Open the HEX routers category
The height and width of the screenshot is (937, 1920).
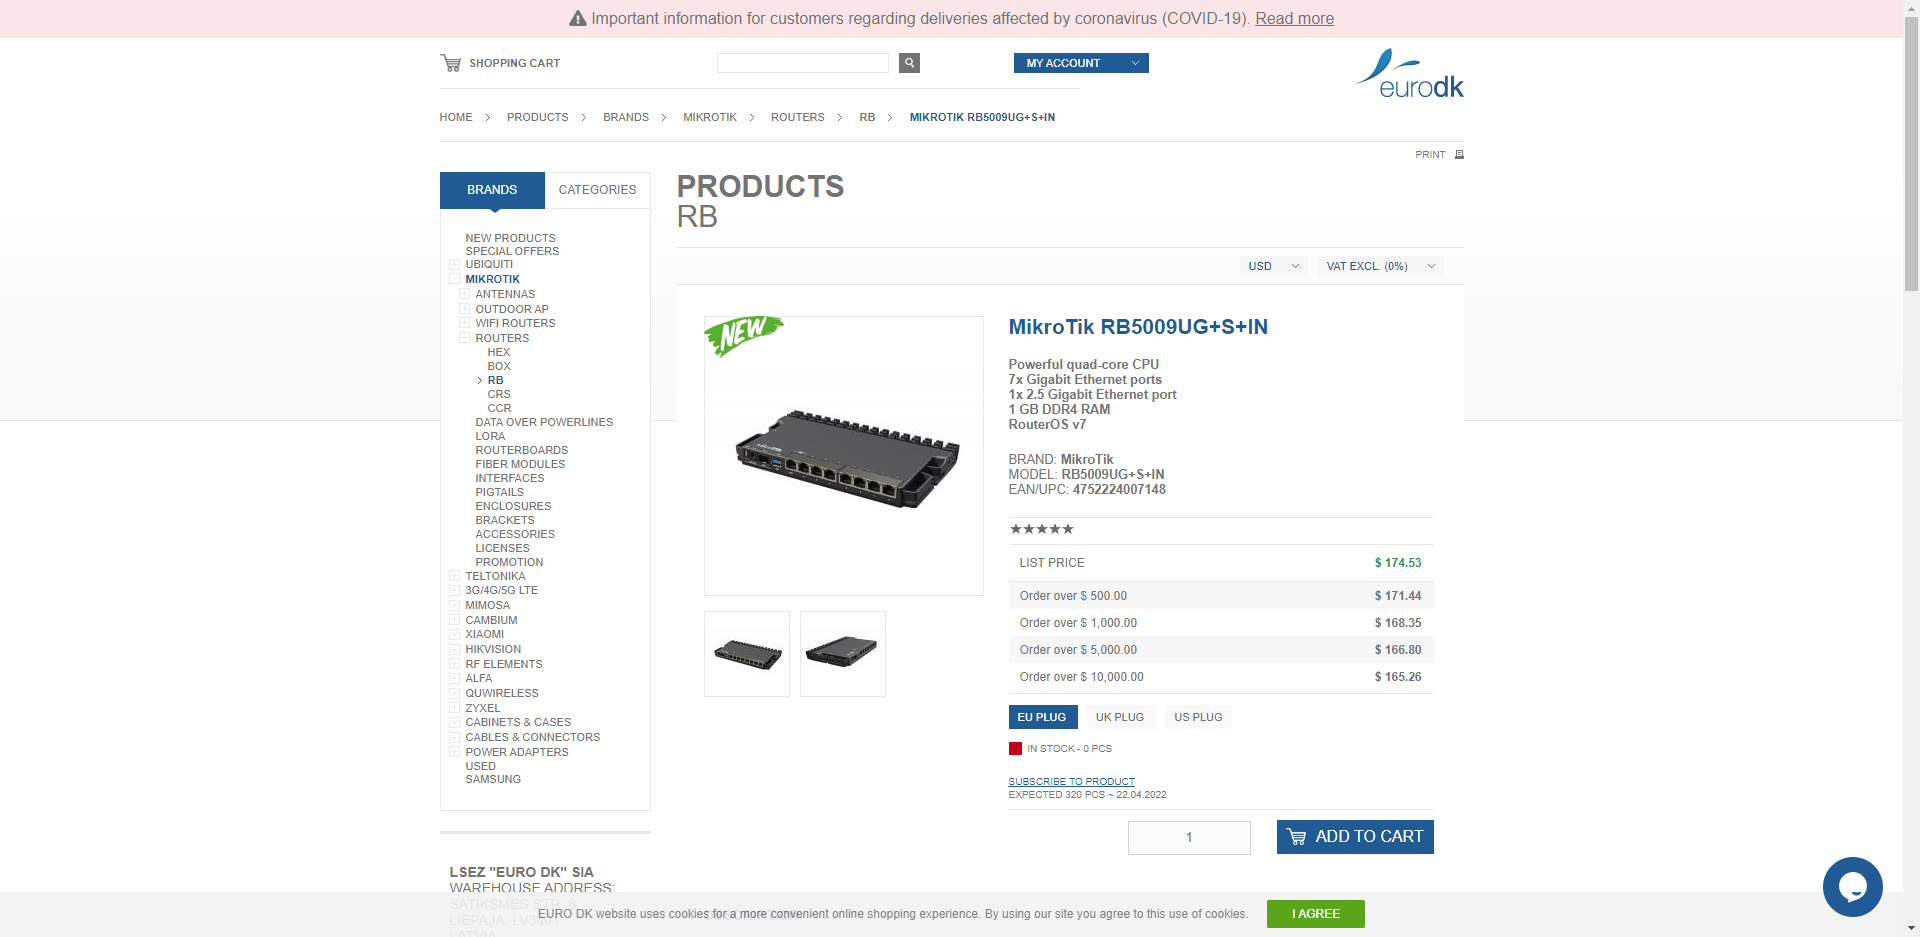point(498,352)
